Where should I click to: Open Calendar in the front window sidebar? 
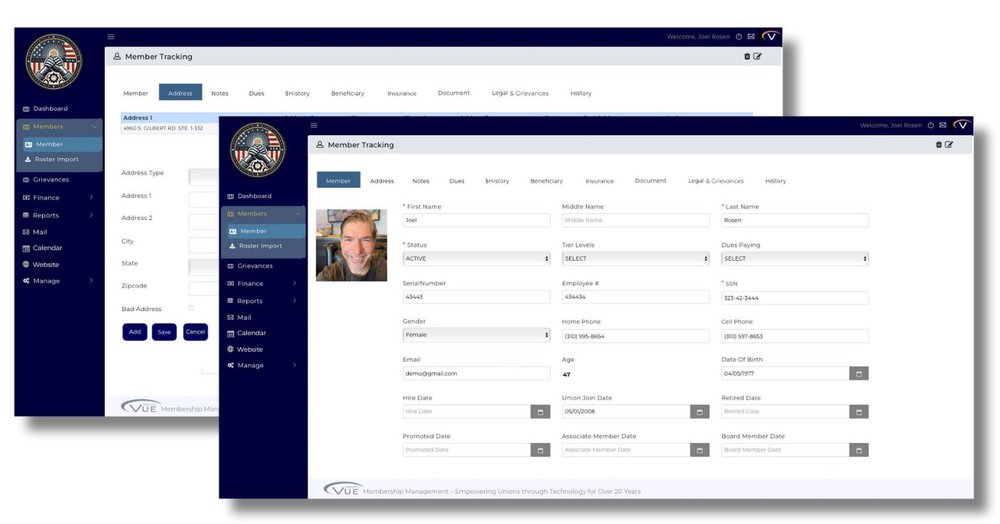(247, 333)
